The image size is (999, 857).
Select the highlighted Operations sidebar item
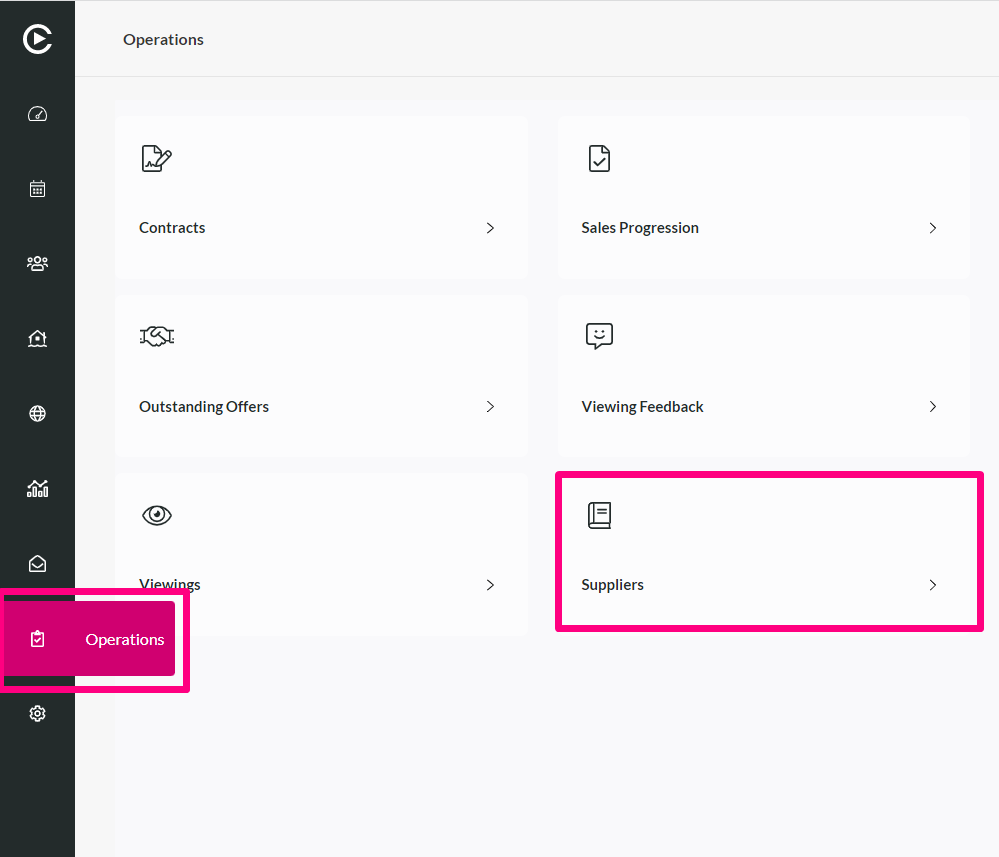pyautogui.click(x=90, y=638)
